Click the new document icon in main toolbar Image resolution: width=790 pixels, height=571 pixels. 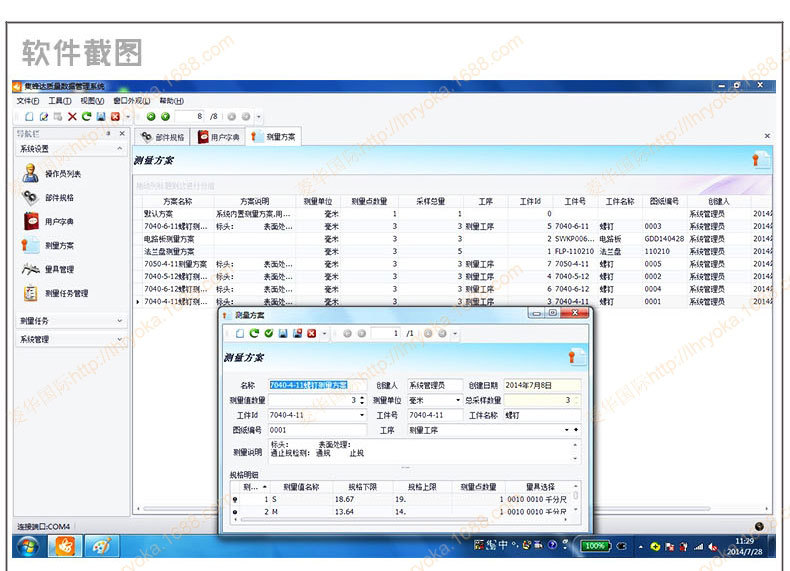pos(30,117)
